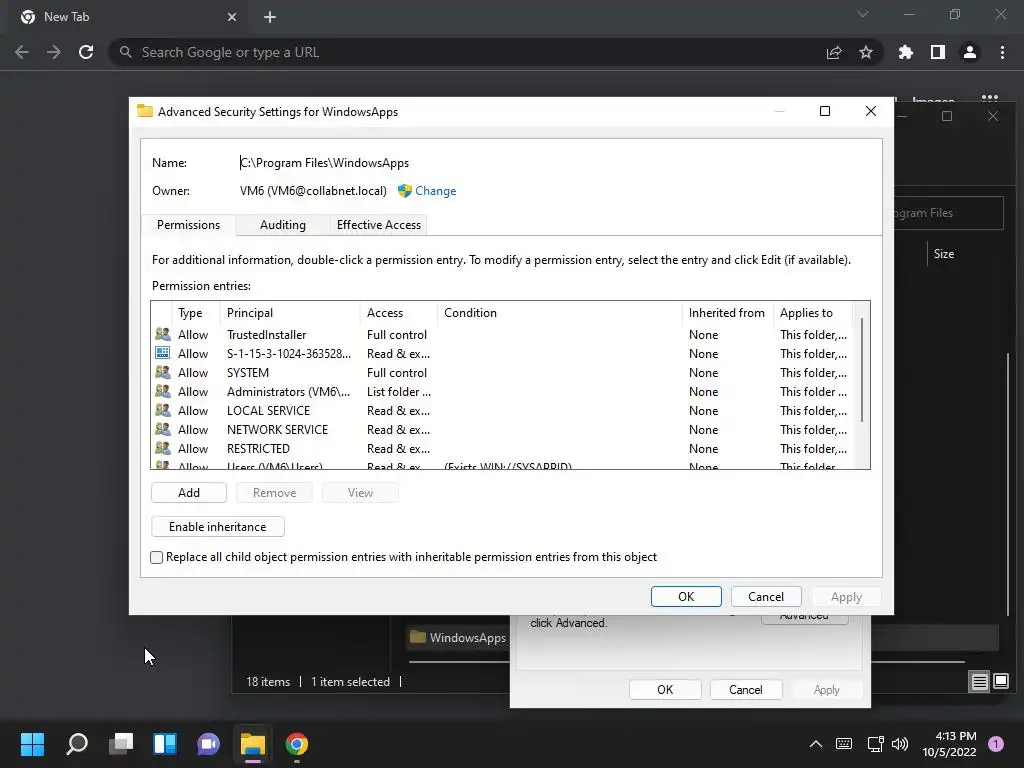The height and width of the screenshot is (768, 1024).
Task: Click the user icon beside Administrators row
Action: tap(163, 391)
